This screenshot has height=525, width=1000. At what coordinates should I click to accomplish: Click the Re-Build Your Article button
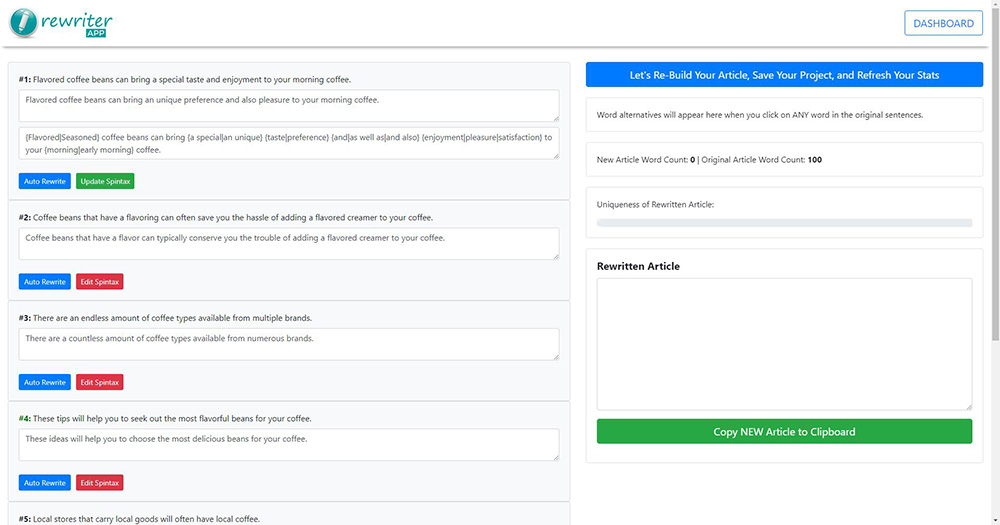click(784, 75)
